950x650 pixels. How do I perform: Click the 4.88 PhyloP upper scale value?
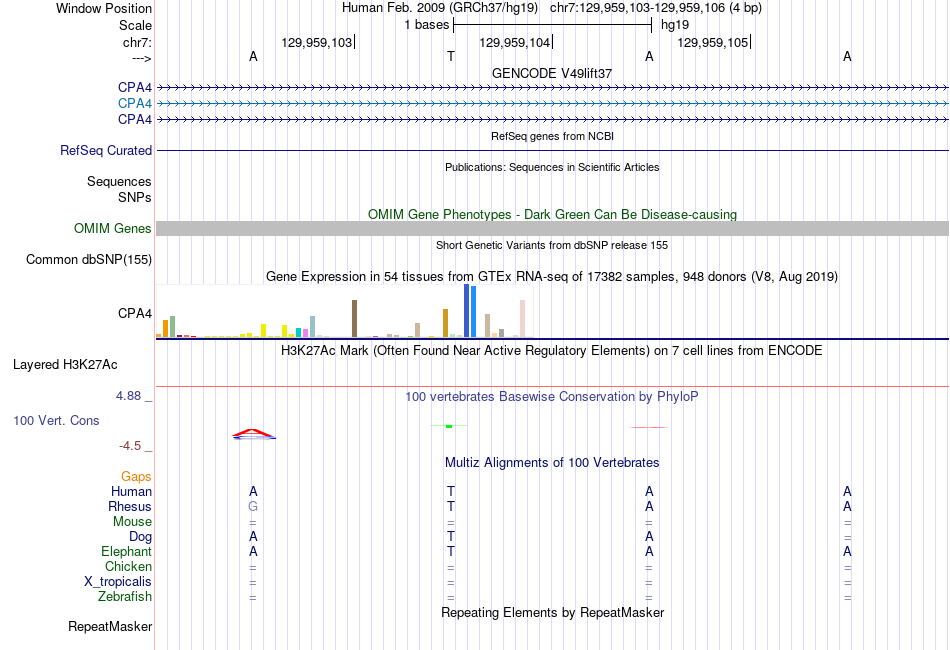click(x=128, y=396)
